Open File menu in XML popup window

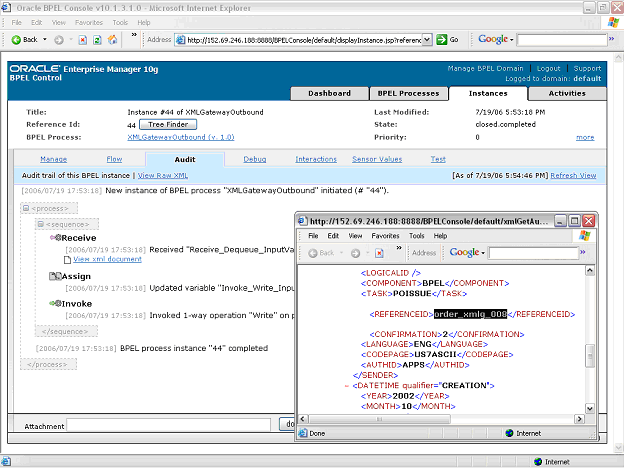point(313,236)
